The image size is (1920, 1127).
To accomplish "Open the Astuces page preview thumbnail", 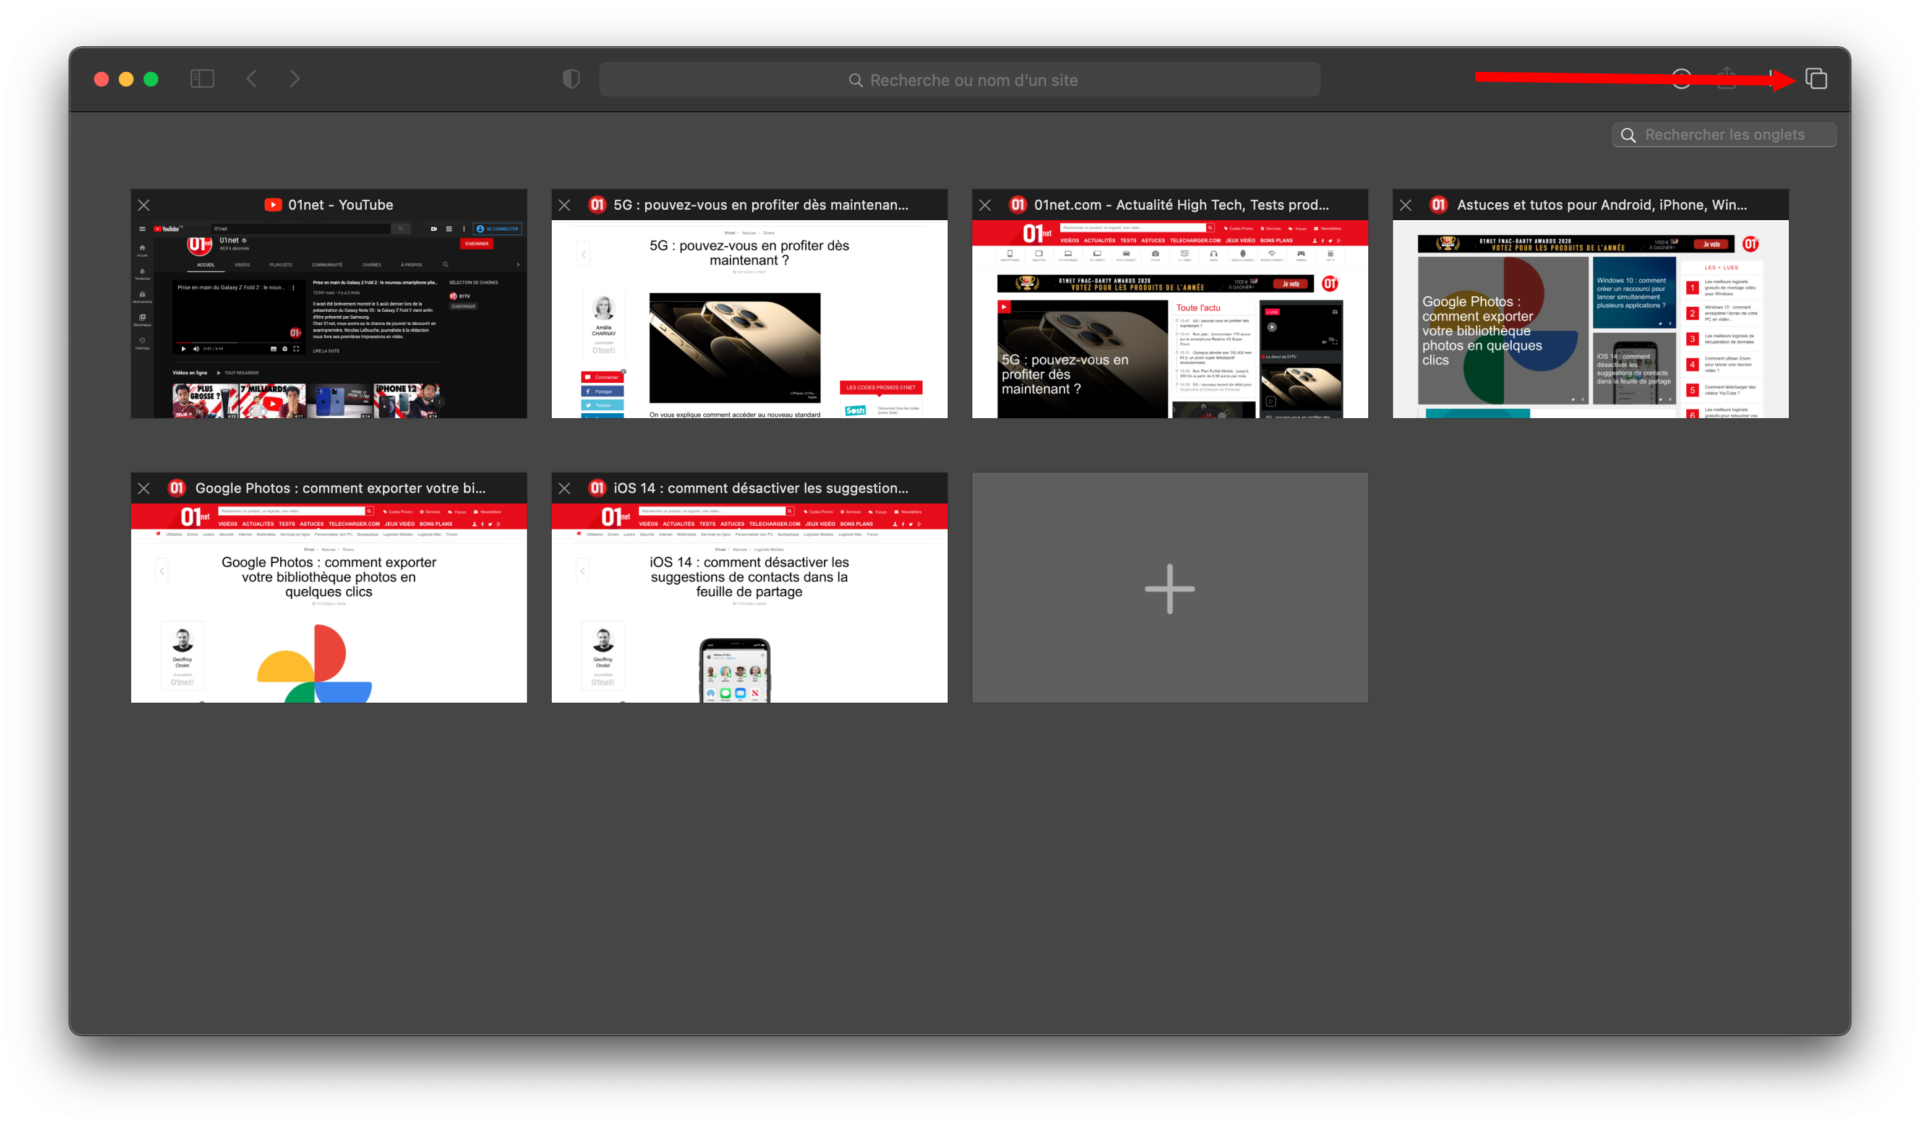I will [x=1591, y=319].
